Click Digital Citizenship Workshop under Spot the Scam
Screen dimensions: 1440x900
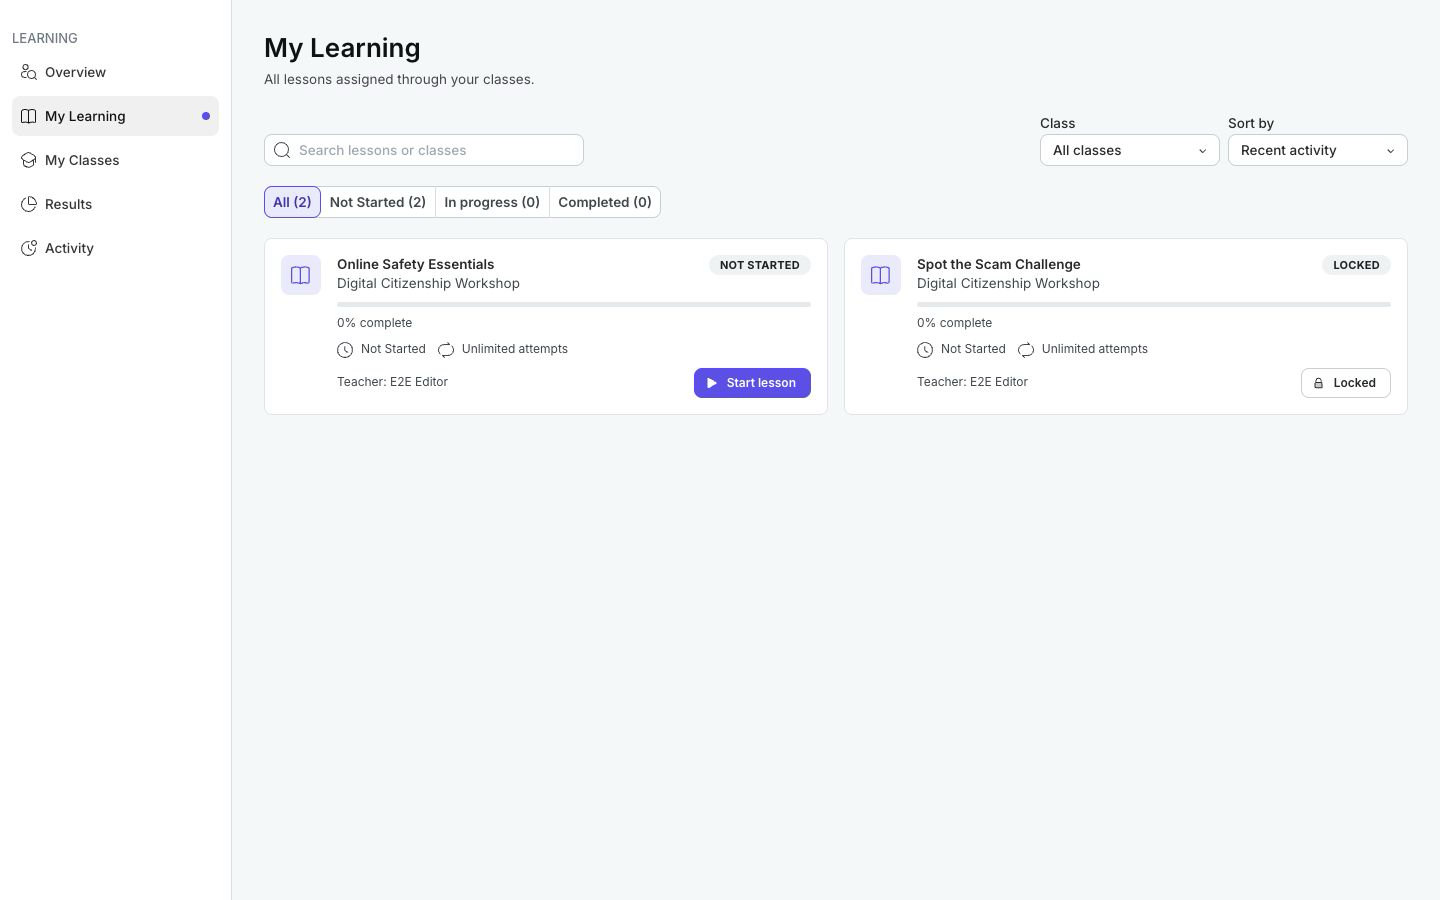(x=1008, y=283)
